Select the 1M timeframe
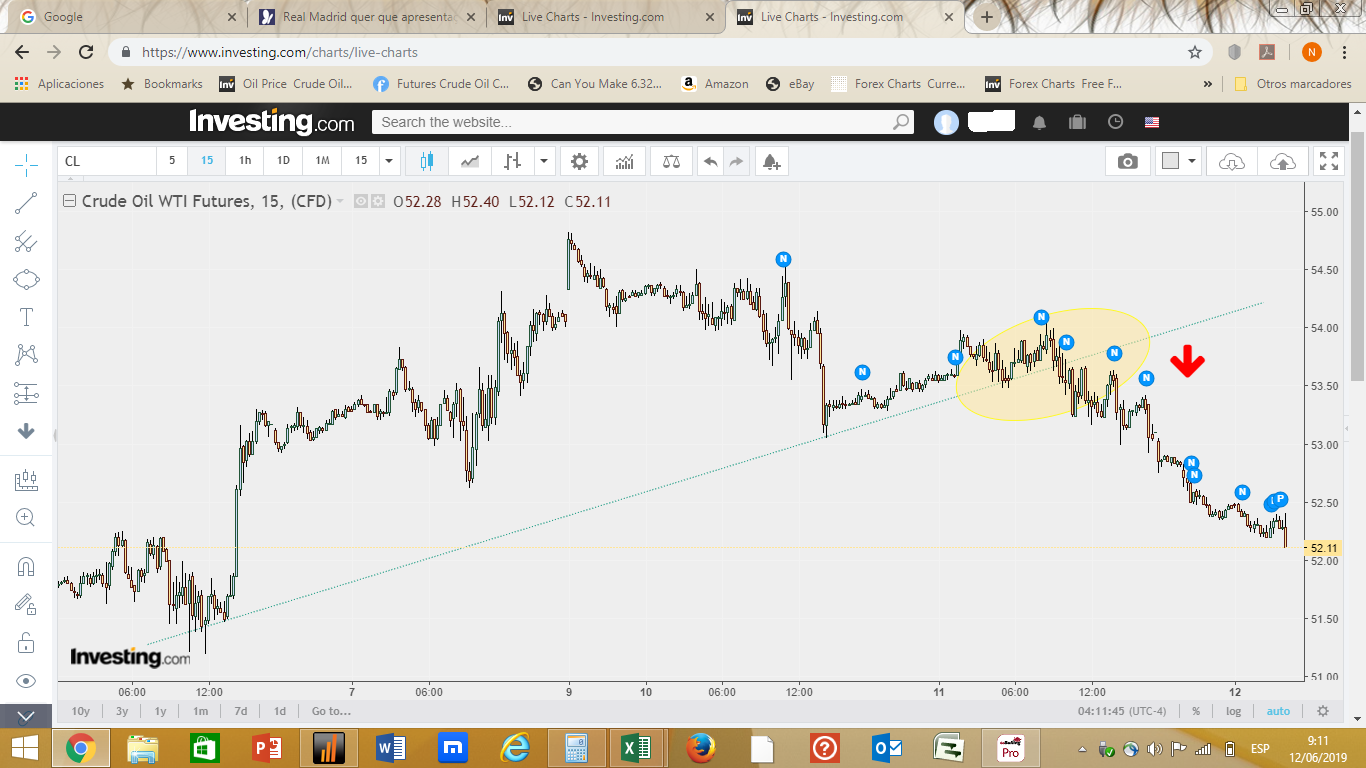1366x768 pixels. coord(322,161)
